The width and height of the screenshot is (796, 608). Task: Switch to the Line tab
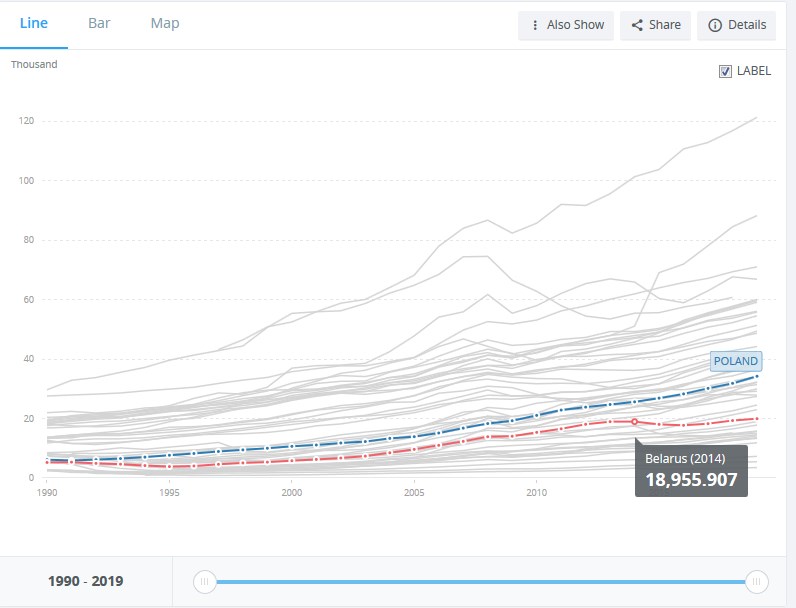[34, 24]
